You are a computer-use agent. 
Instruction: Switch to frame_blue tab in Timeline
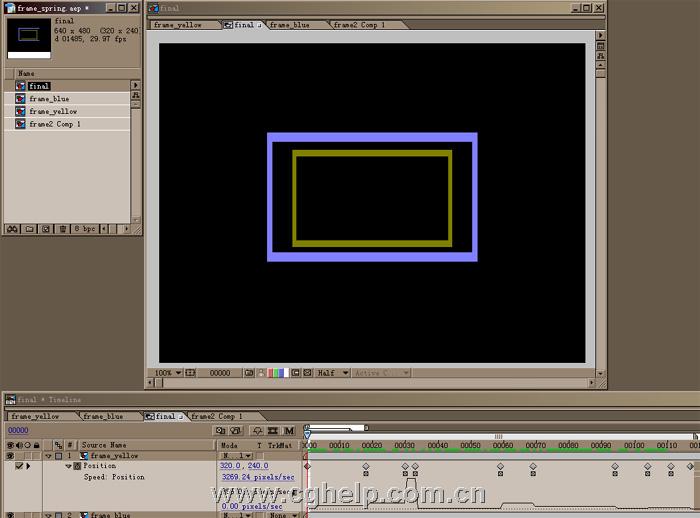coord(103,416)
